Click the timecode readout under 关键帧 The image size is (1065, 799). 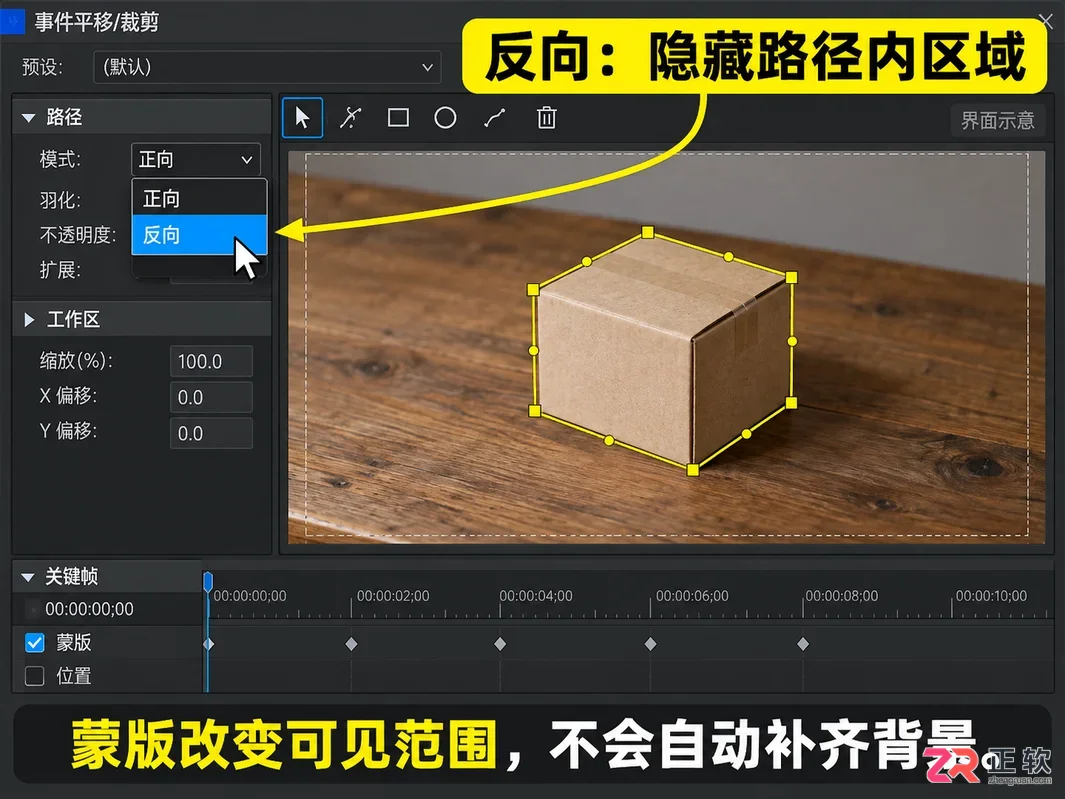90,609
